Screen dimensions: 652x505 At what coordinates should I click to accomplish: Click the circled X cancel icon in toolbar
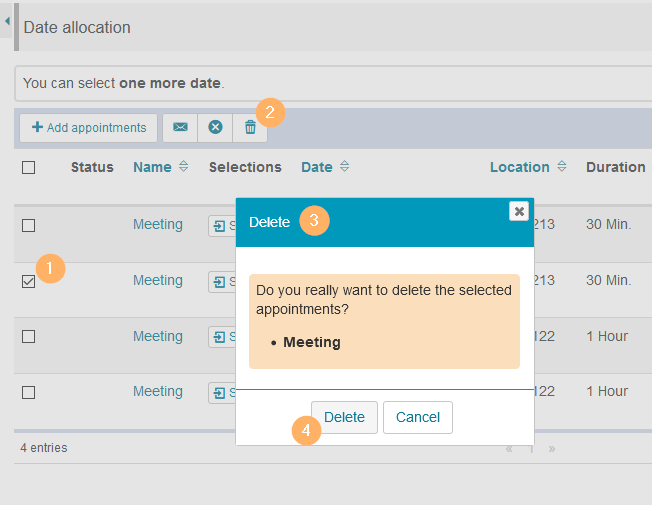click(x=215, y=127)
